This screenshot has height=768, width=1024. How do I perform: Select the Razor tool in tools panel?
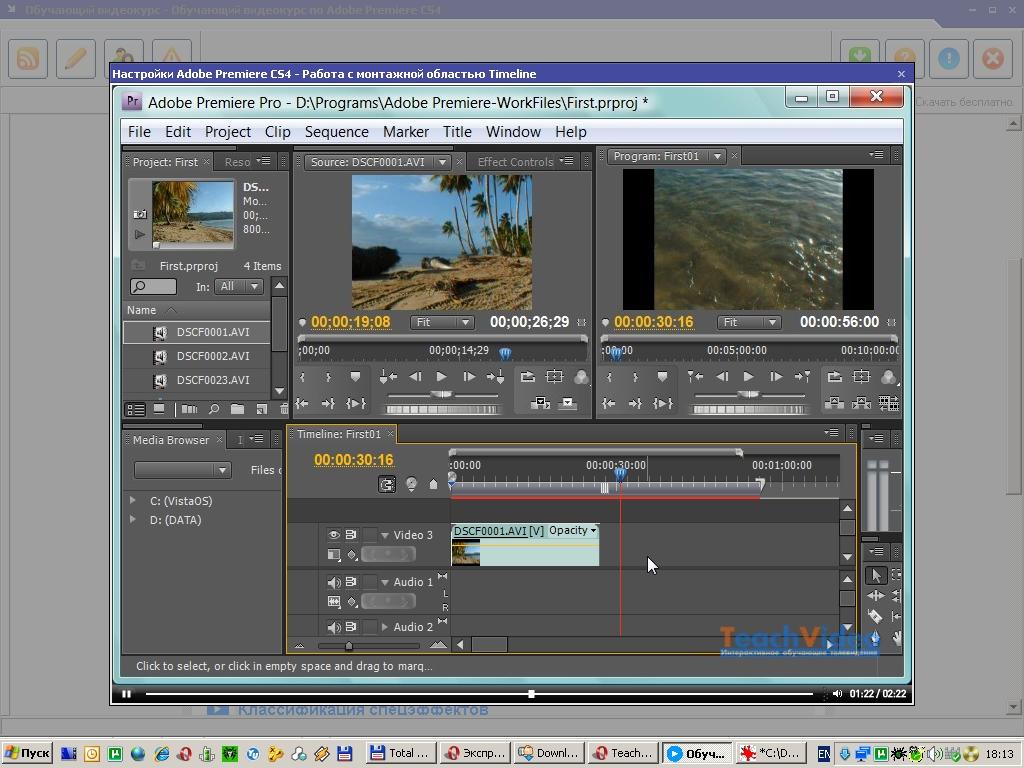click(876, 617)
